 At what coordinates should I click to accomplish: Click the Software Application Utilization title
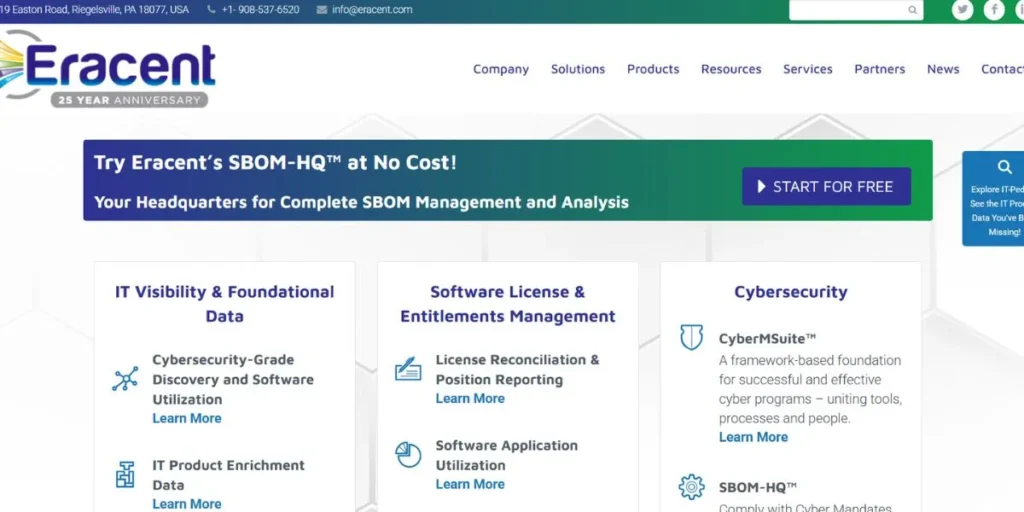(507, 455)
